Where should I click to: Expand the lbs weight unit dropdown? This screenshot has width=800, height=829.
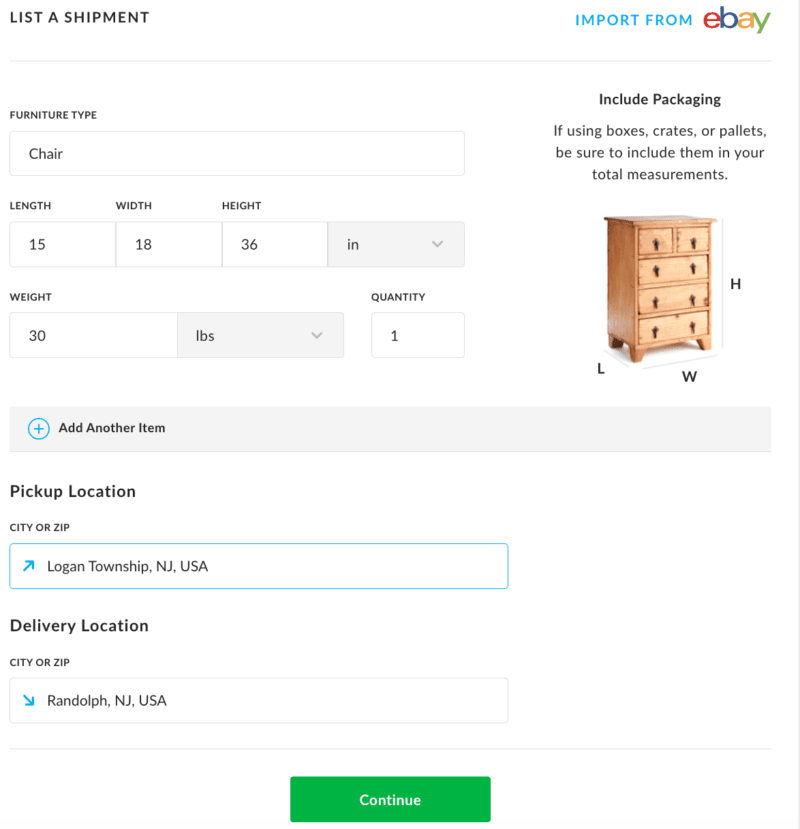[x=260, y=336]
